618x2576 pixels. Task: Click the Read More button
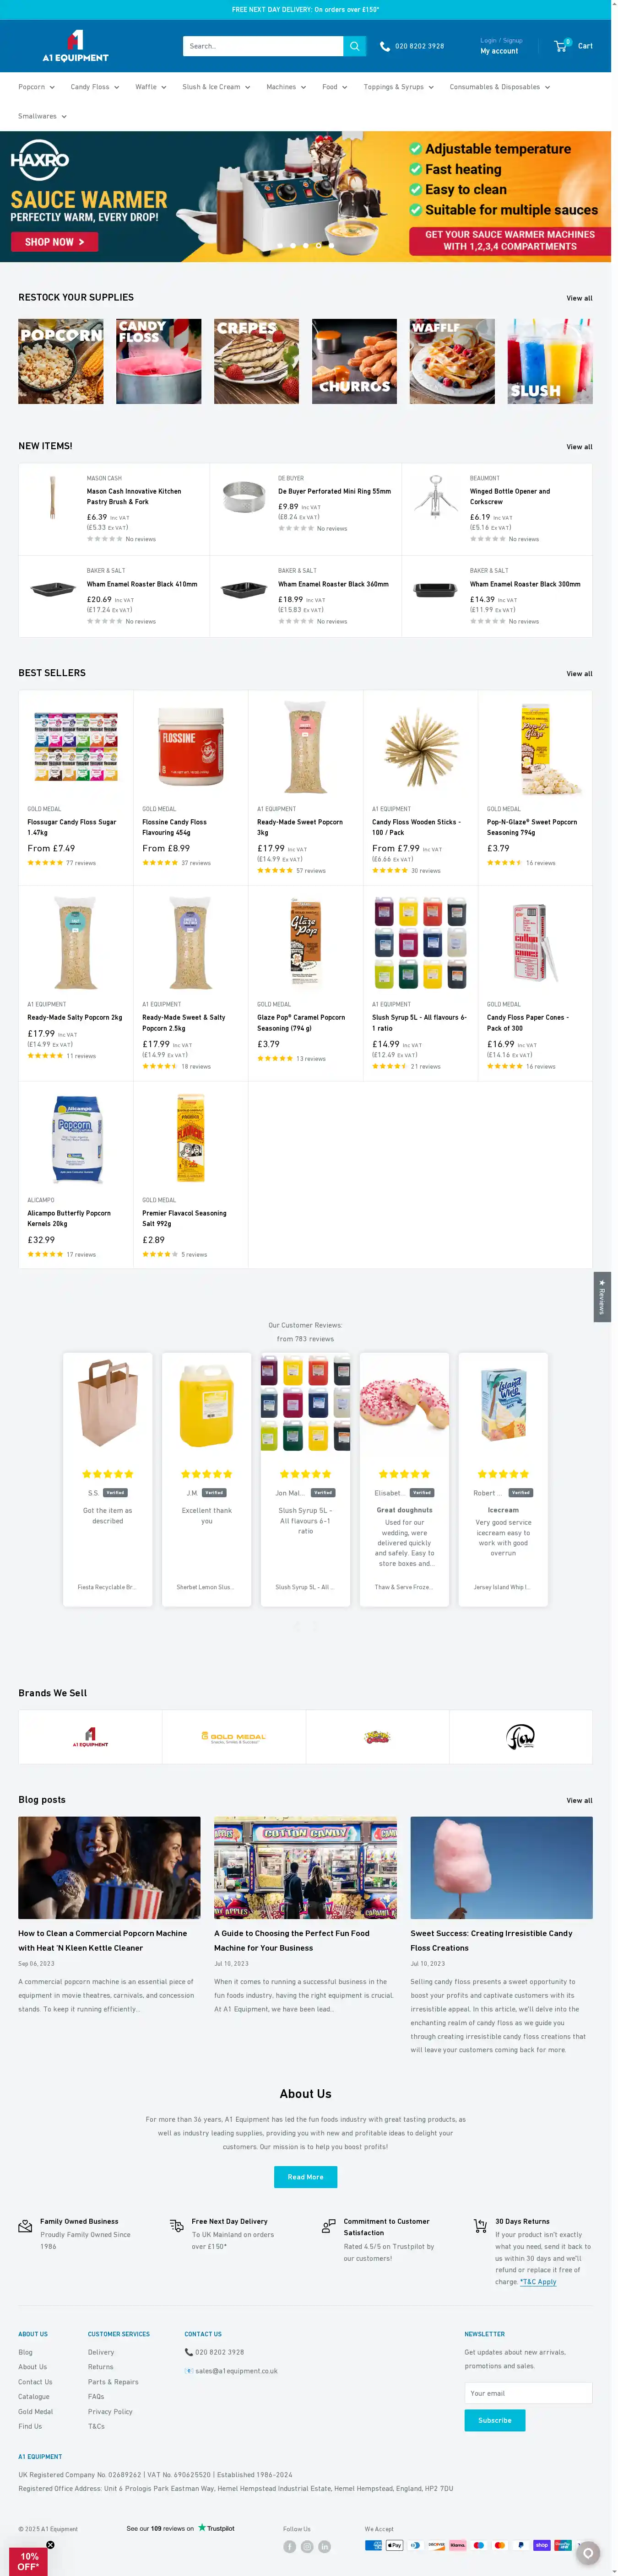305,2176
